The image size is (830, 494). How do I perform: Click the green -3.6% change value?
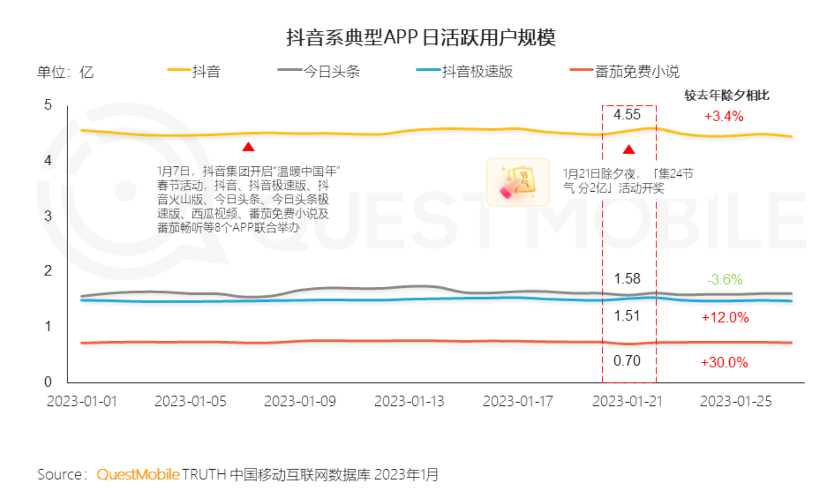click(725, 279)
